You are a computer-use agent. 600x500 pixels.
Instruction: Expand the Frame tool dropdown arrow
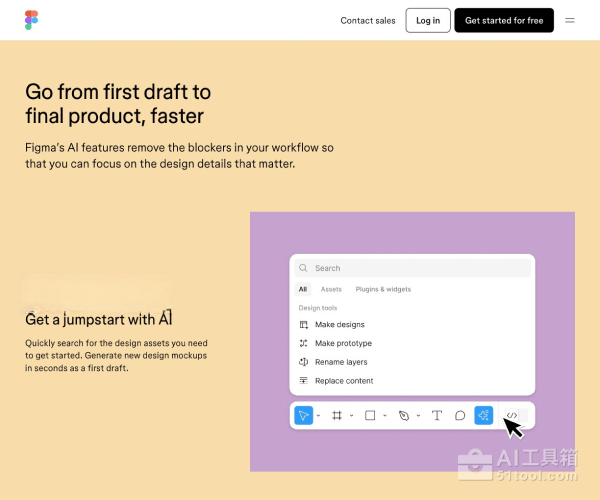(x=352, y=416)
